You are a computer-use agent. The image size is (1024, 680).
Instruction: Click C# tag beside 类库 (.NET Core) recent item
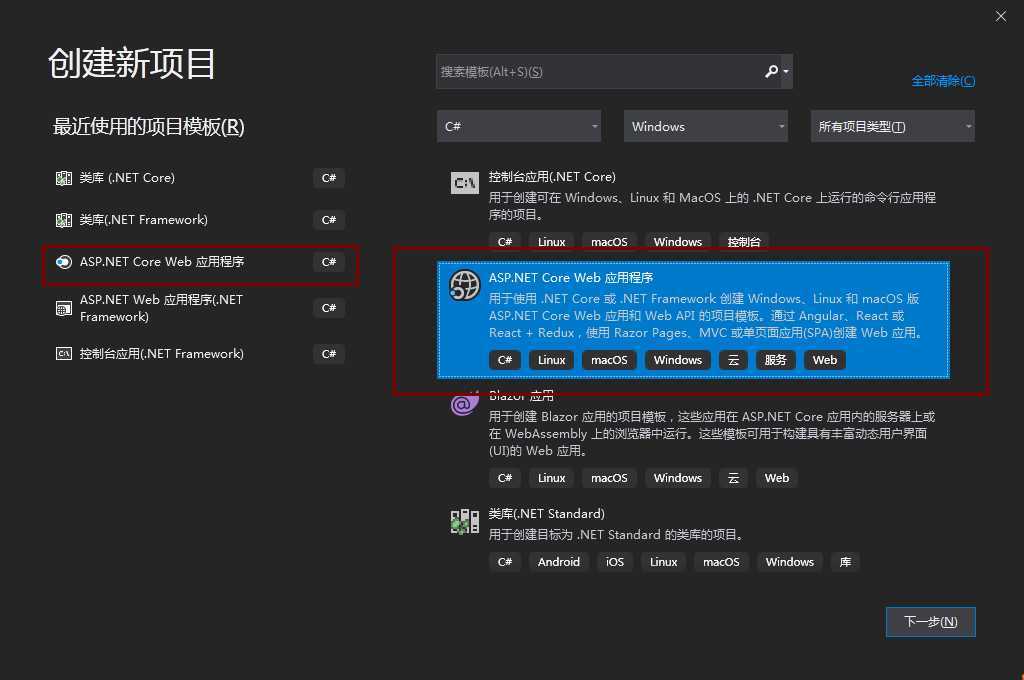(x=328, y=178)
